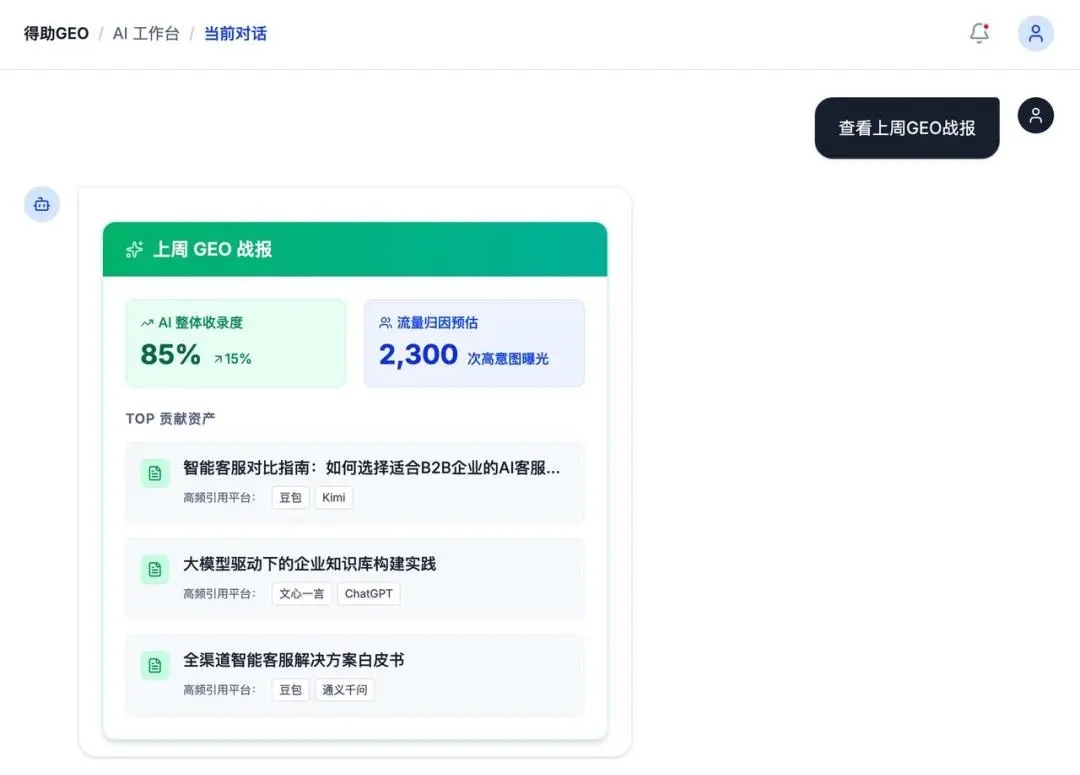Click the sparkle icon beside 上周 GEO 战报
The width and height of the screenshot is (1080, 775).
point(134,249)
